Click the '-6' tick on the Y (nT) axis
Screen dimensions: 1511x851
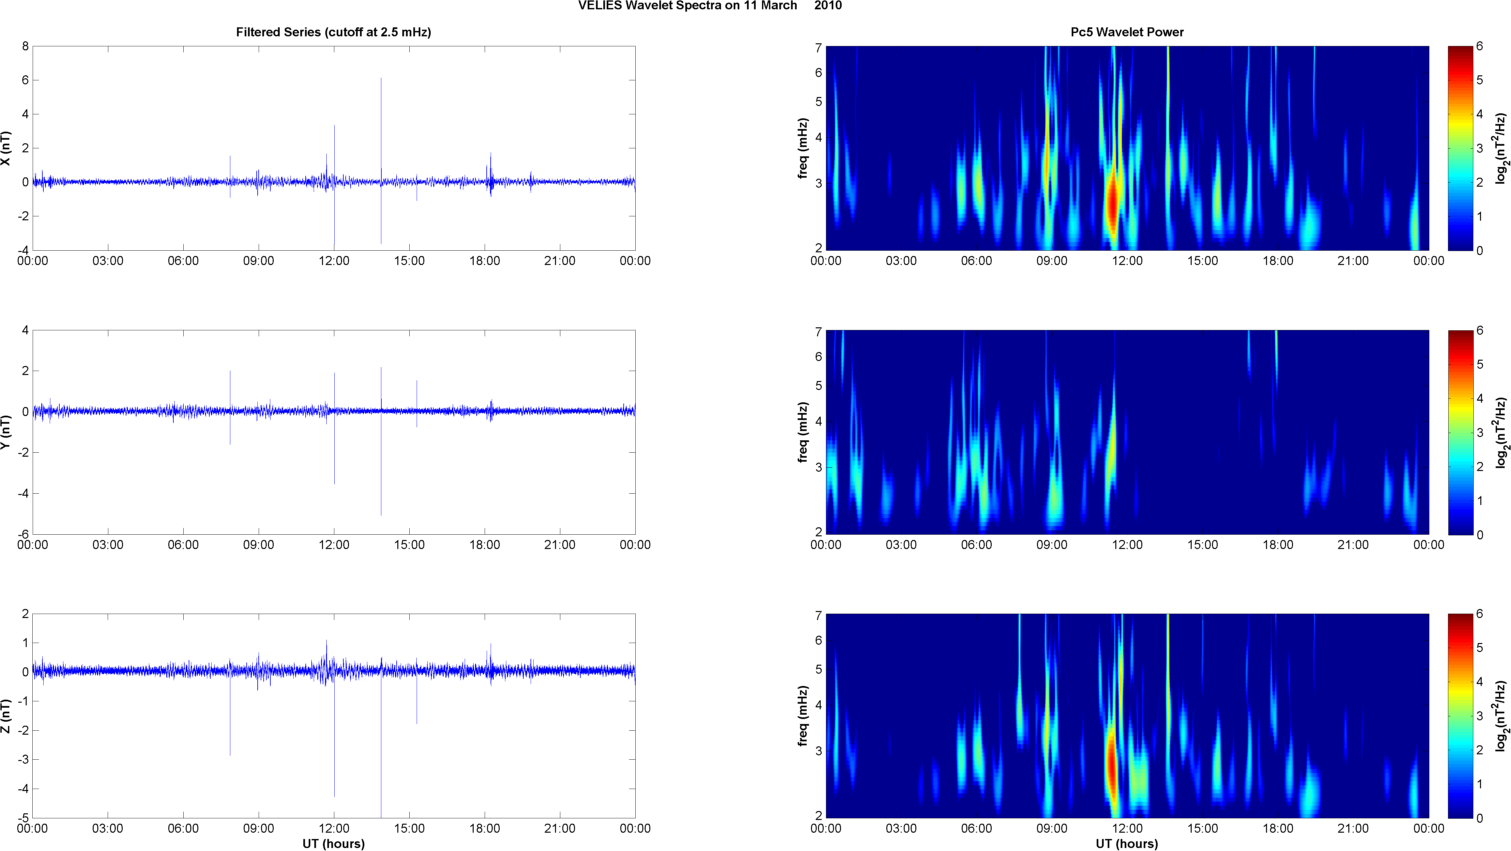tap(22, 534)
